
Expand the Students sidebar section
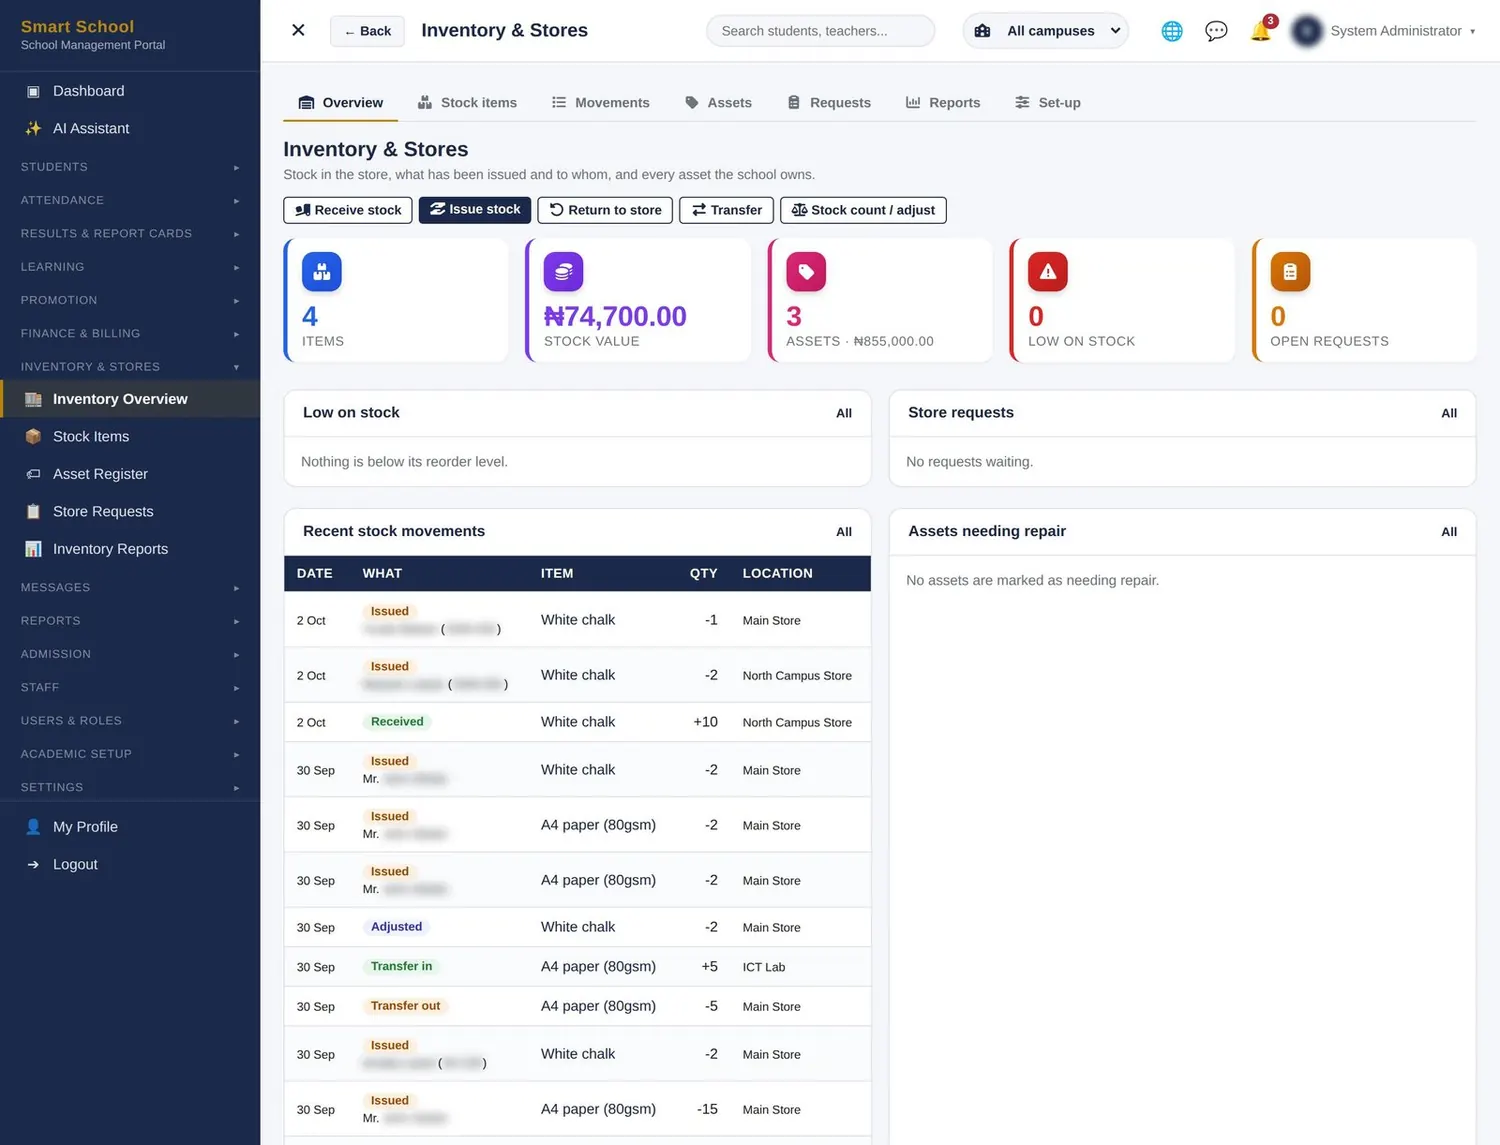130,167
